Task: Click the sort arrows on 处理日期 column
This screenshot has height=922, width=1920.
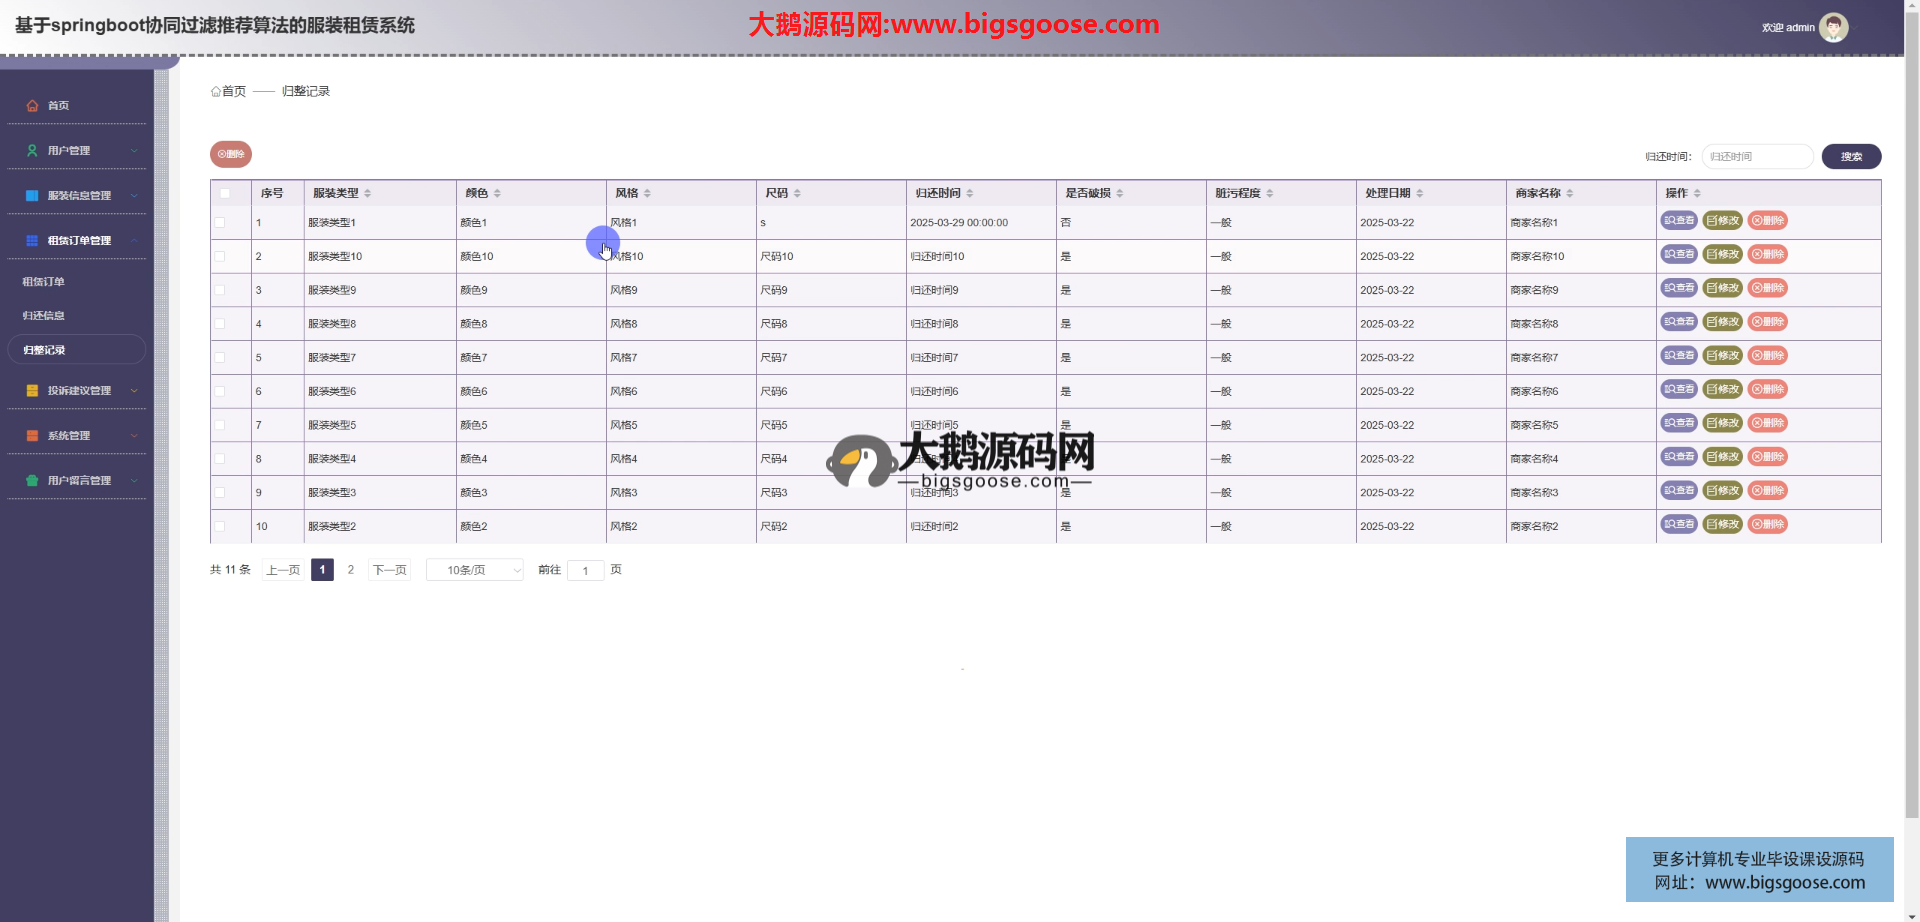Action: 1419,193
